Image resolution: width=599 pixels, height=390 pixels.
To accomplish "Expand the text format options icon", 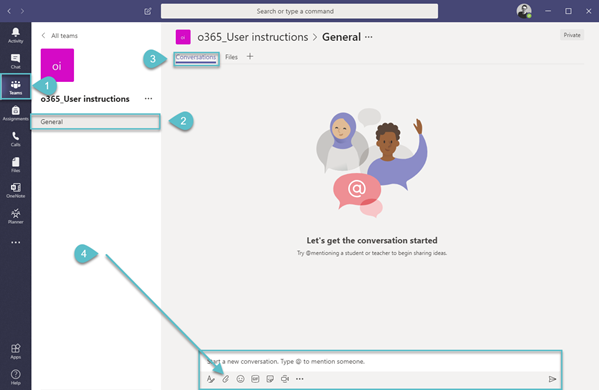I will (x=210, y=379).
